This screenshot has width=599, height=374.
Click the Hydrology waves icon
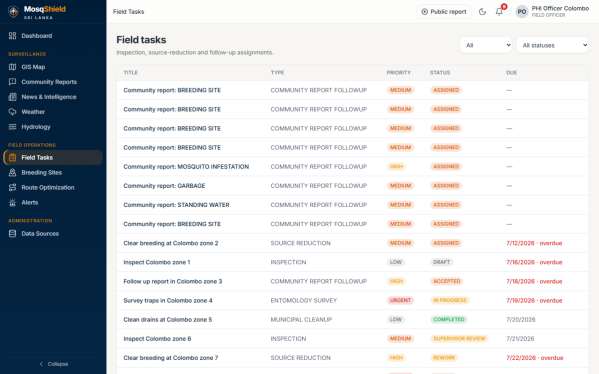coord(13,126)
